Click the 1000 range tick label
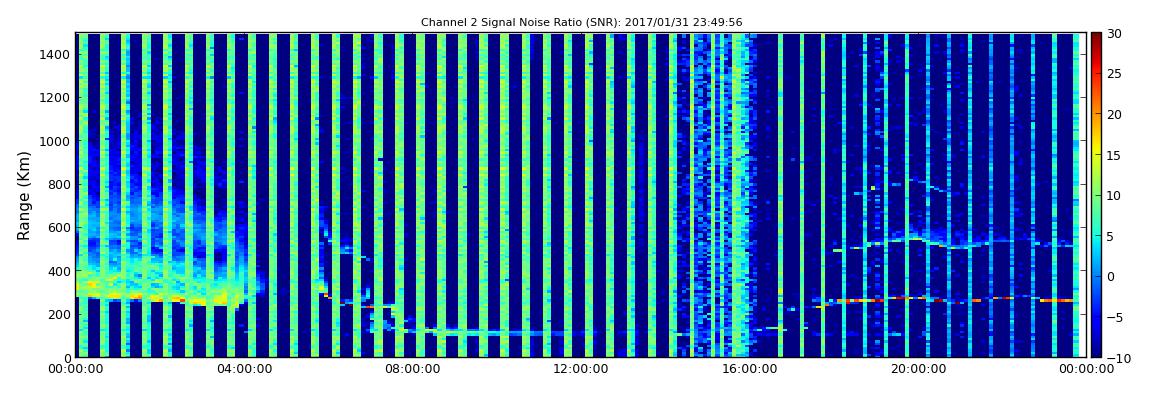 pyautogui.click(x=56, y=141)
